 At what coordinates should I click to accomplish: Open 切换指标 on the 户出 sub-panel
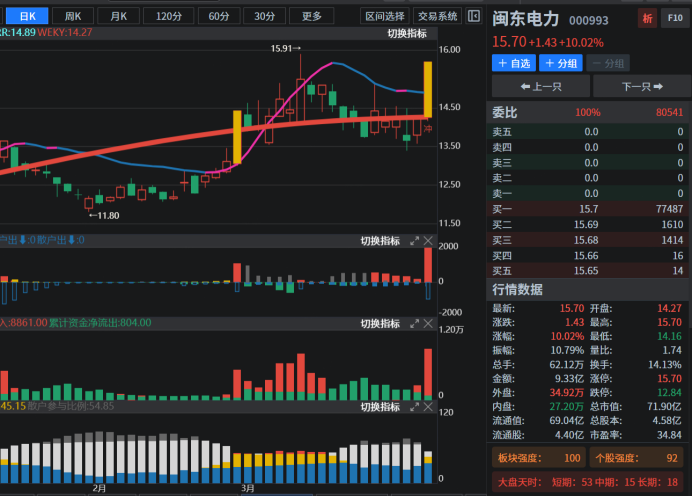(380, 241)
